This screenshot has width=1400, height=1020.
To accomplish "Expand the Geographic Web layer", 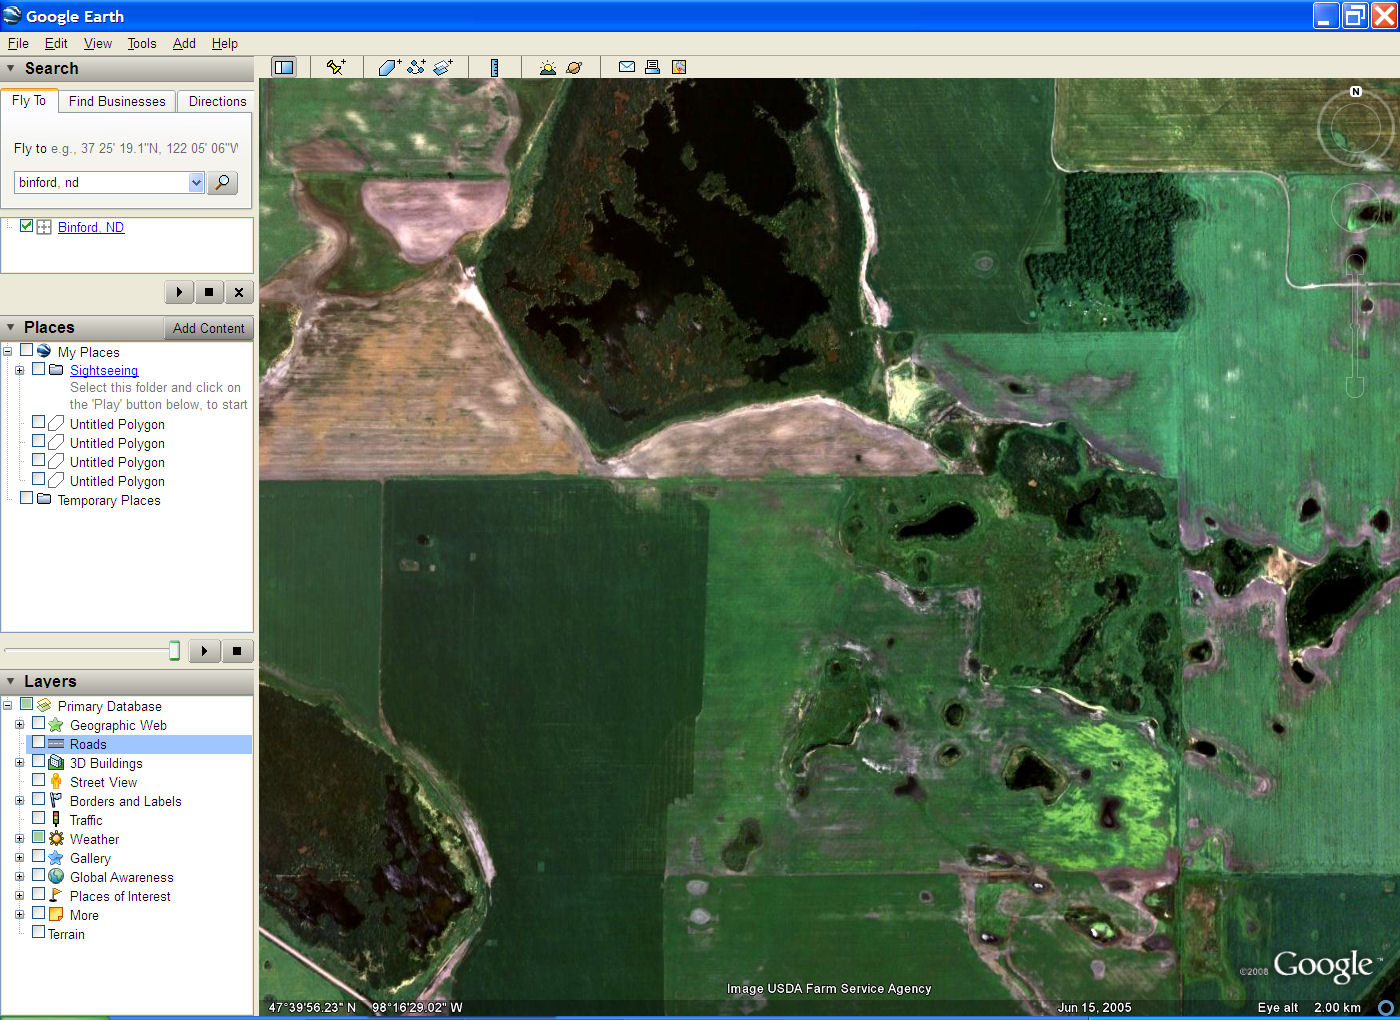I will tap(19, 725).
